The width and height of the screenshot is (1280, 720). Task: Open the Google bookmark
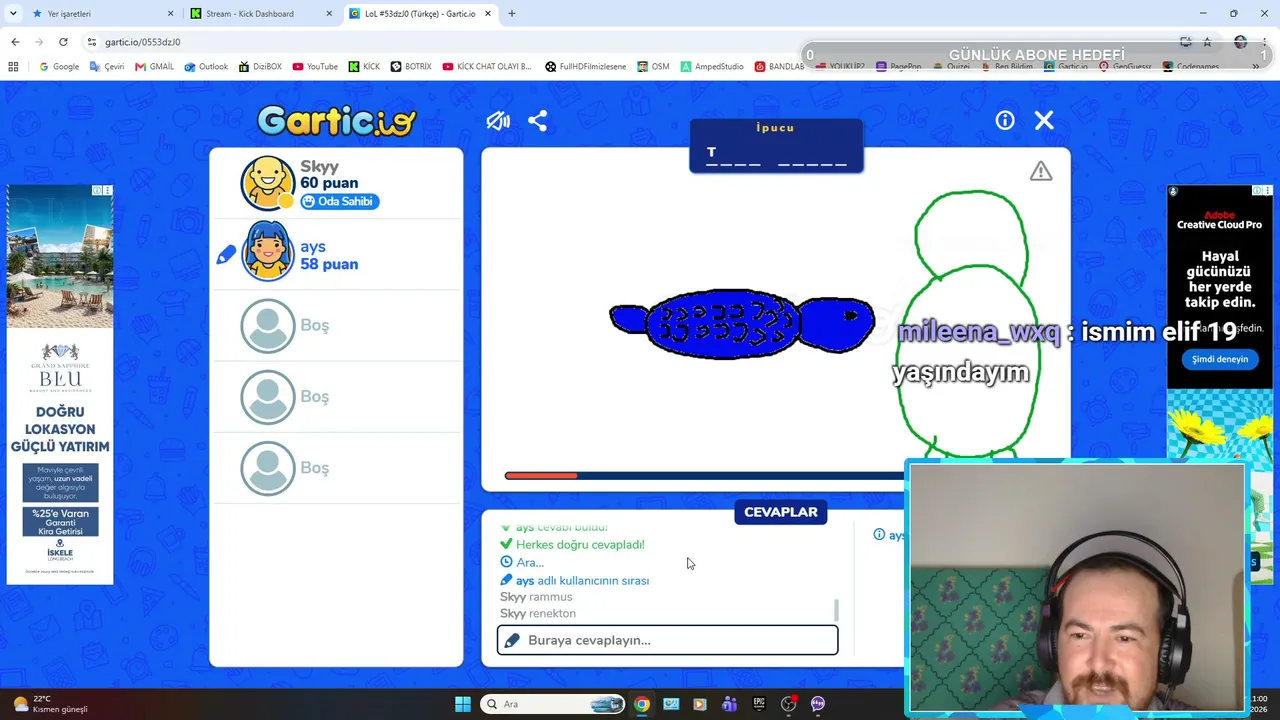click(59, 67)
